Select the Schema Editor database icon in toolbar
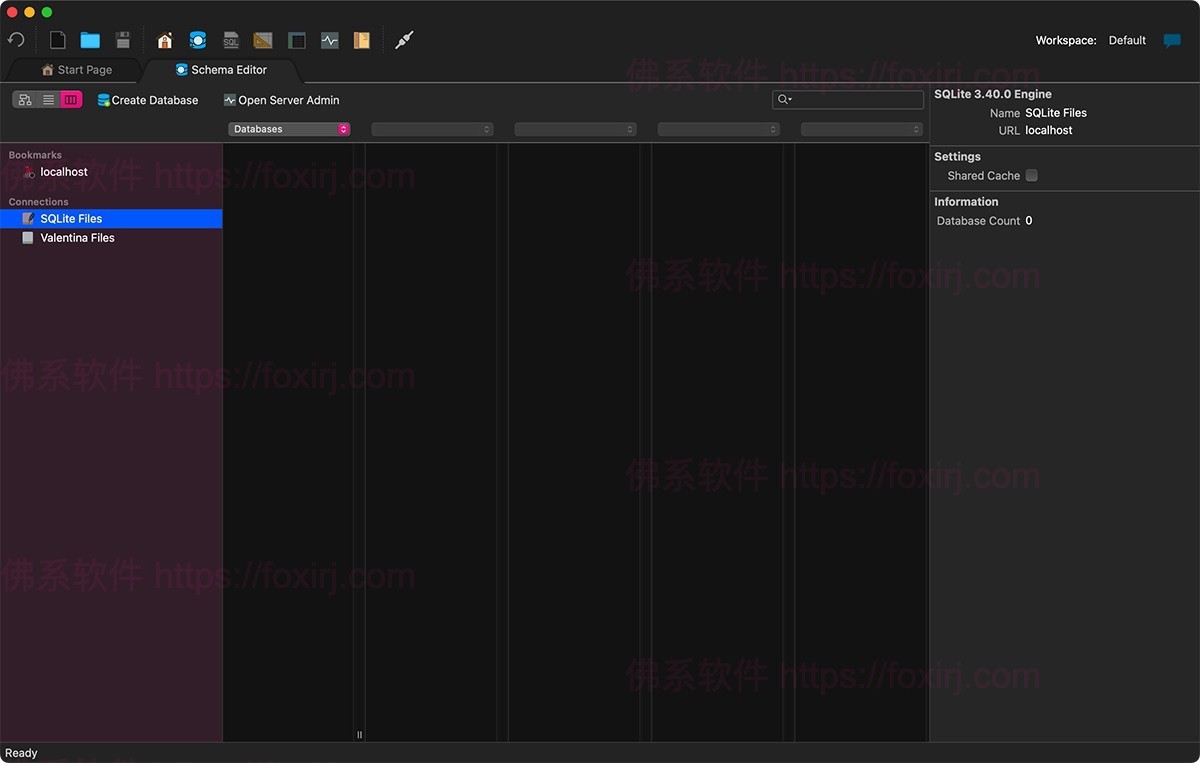 [x=197, y=40]
